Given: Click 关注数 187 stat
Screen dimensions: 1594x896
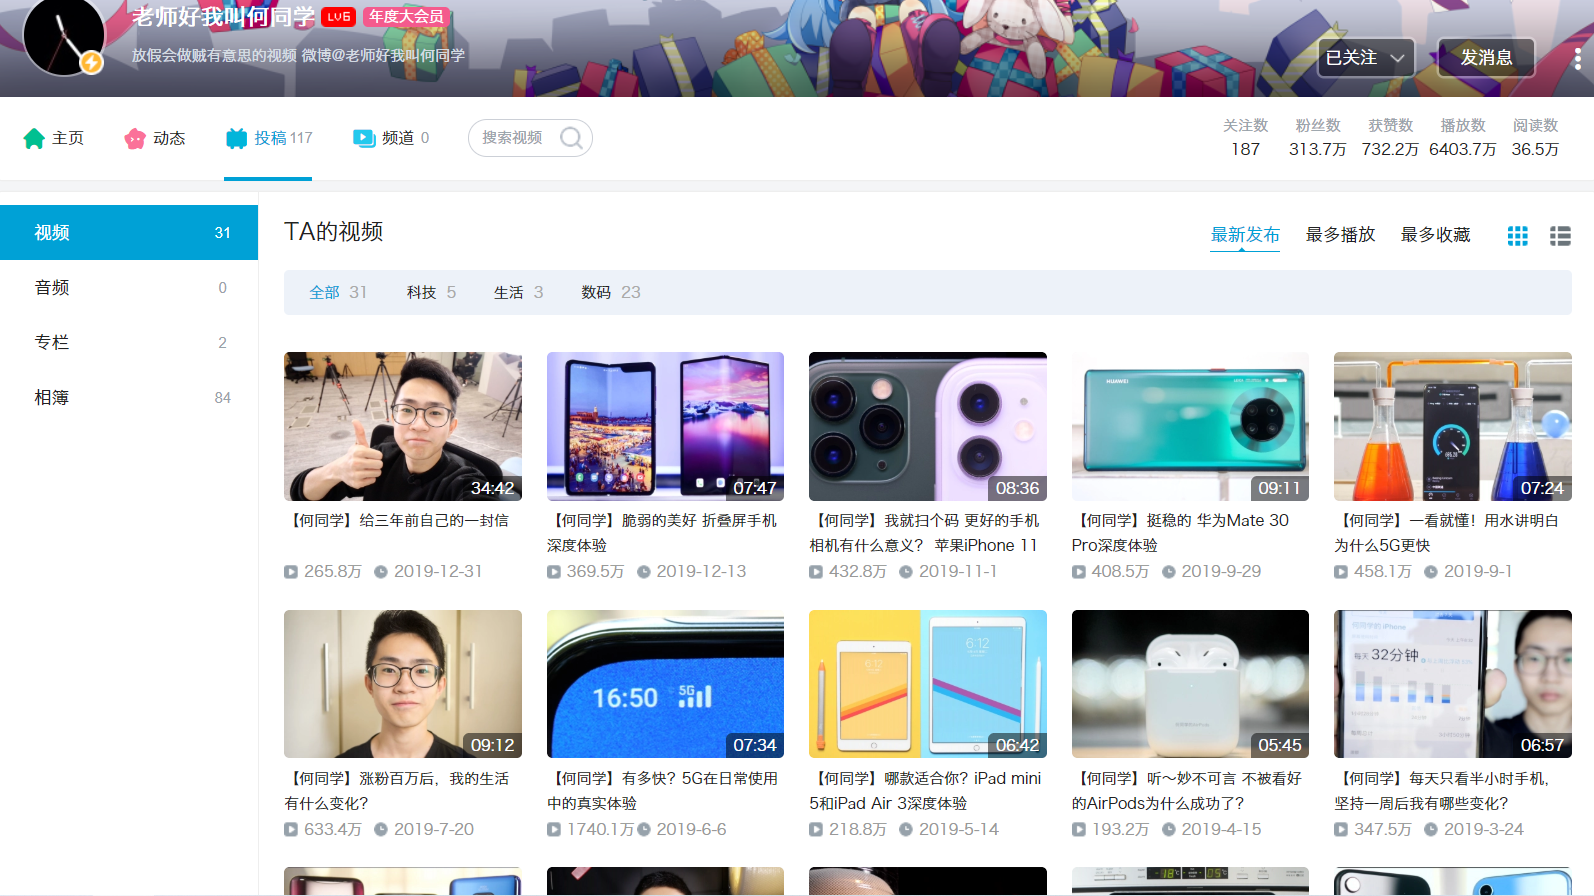Looking at the screenshot, I should tap(1245, 138).
